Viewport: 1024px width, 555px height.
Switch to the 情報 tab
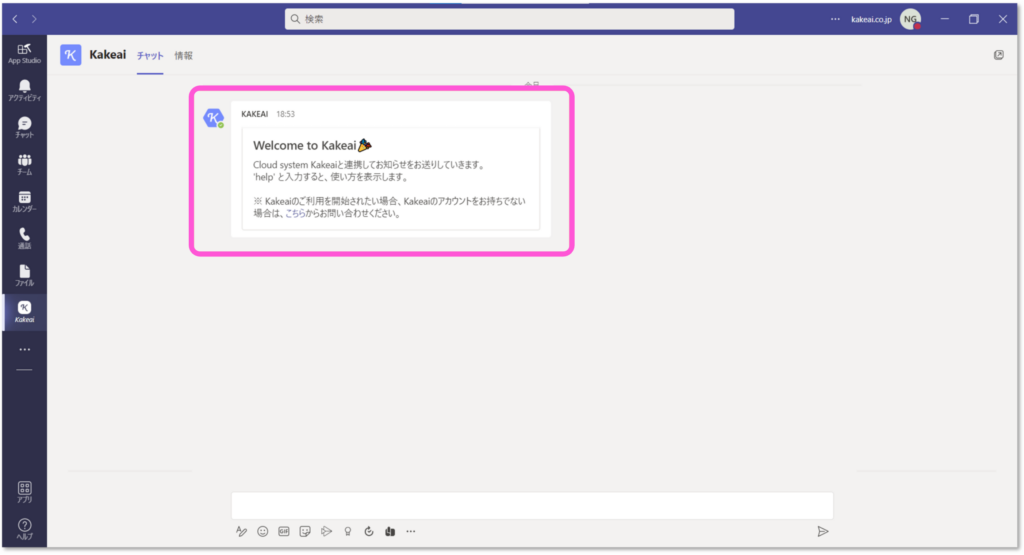click(184, 56)
